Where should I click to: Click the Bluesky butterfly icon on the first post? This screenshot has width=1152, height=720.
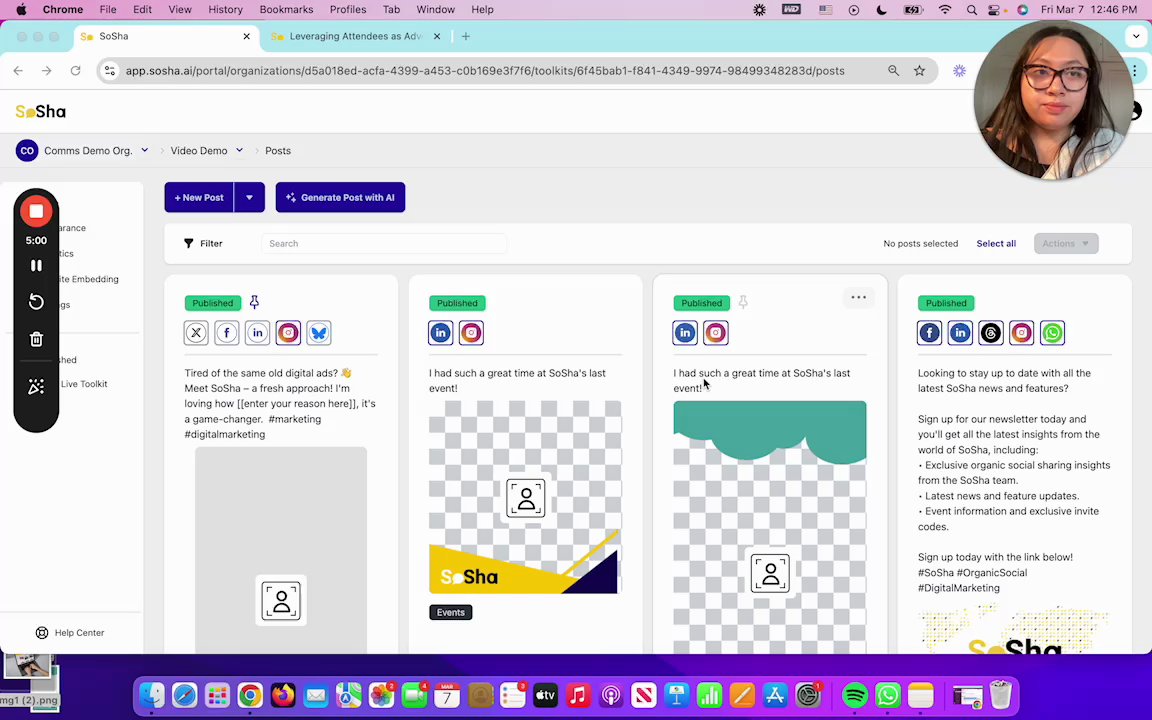pos(319,333)
